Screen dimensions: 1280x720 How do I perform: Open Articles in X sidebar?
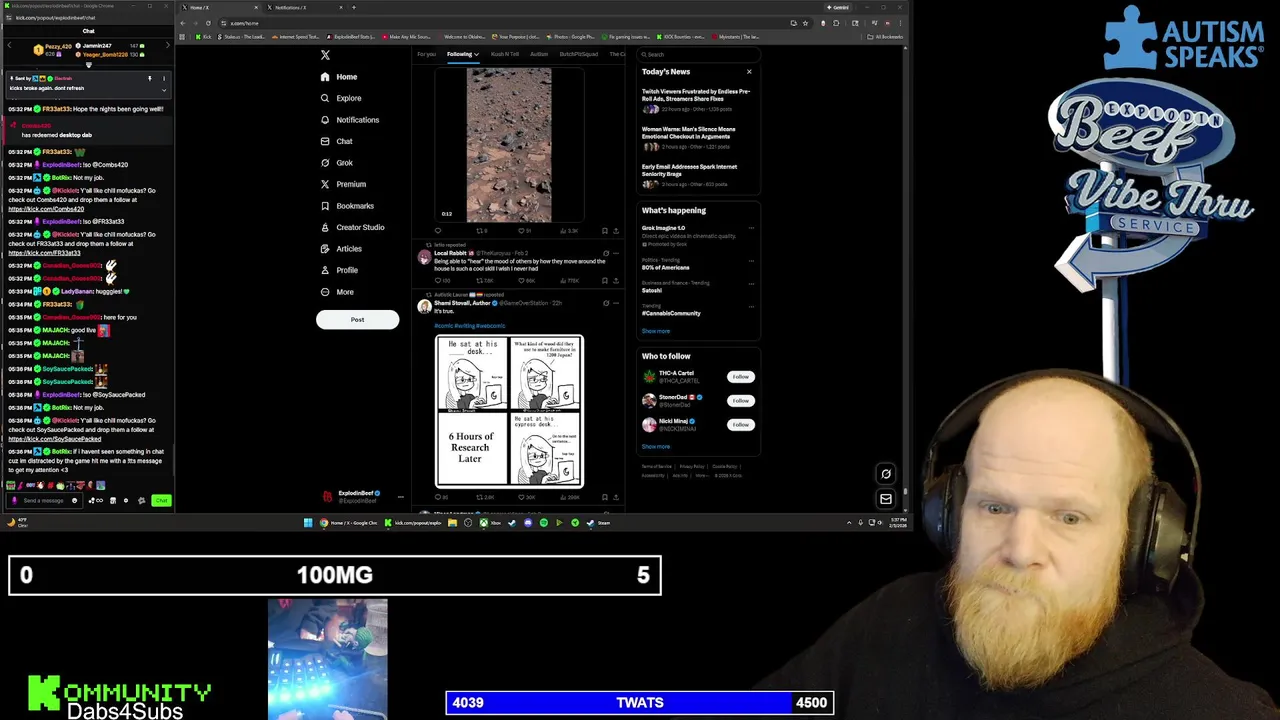[341, 249]
